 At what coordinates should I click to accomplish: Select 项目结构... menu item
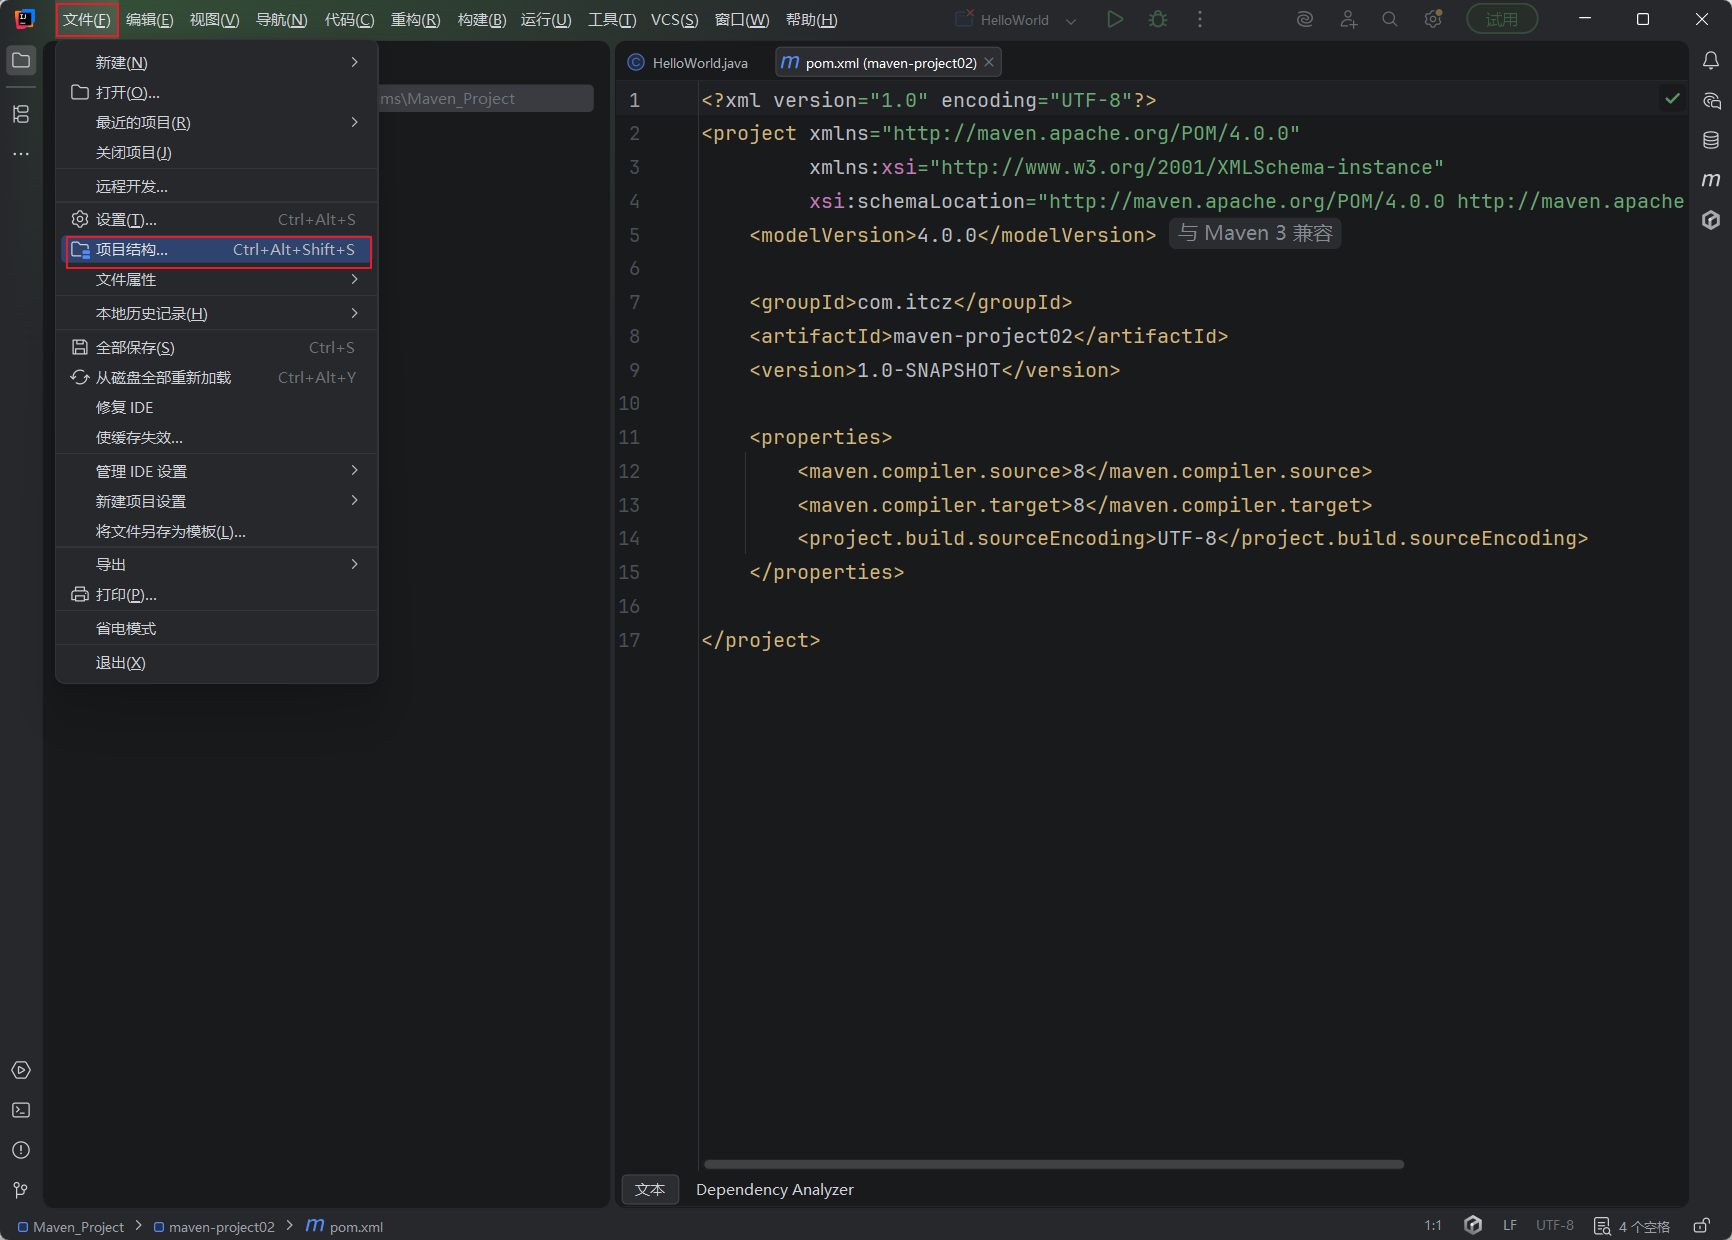pos(216,250)
